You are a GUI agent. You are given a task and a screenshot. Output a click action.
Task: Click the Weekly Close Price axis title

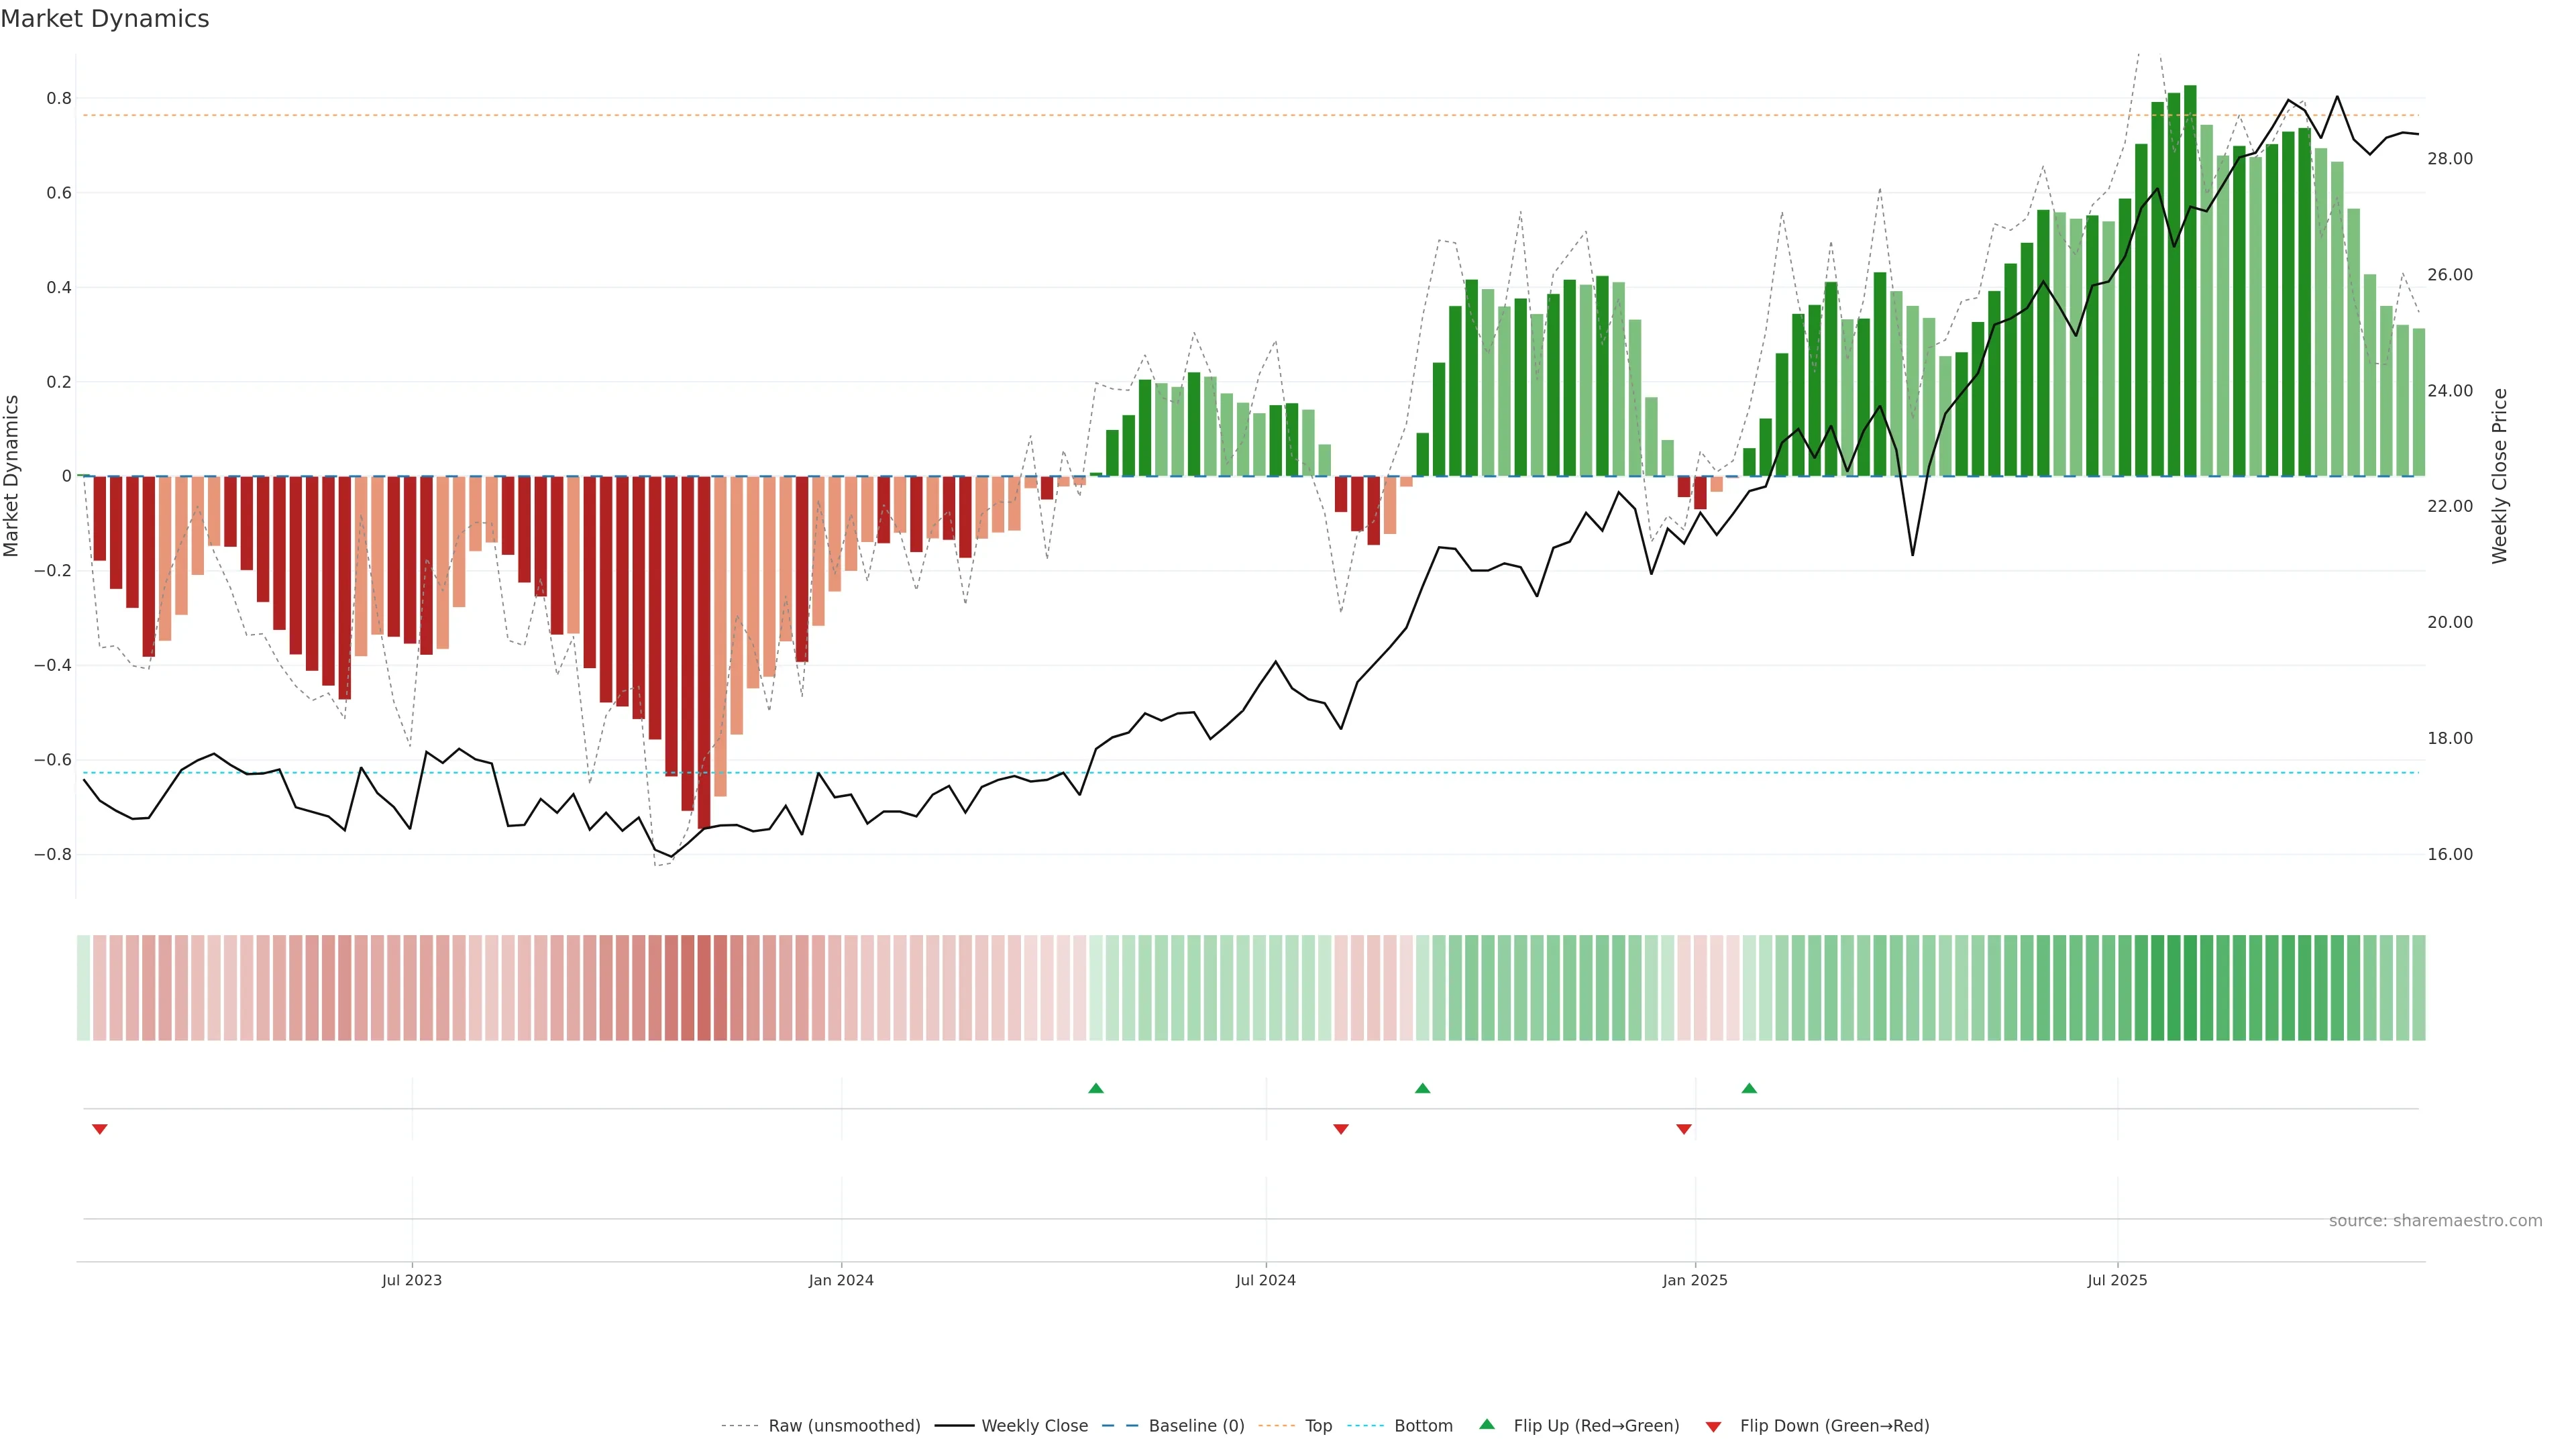(2499, 476)
